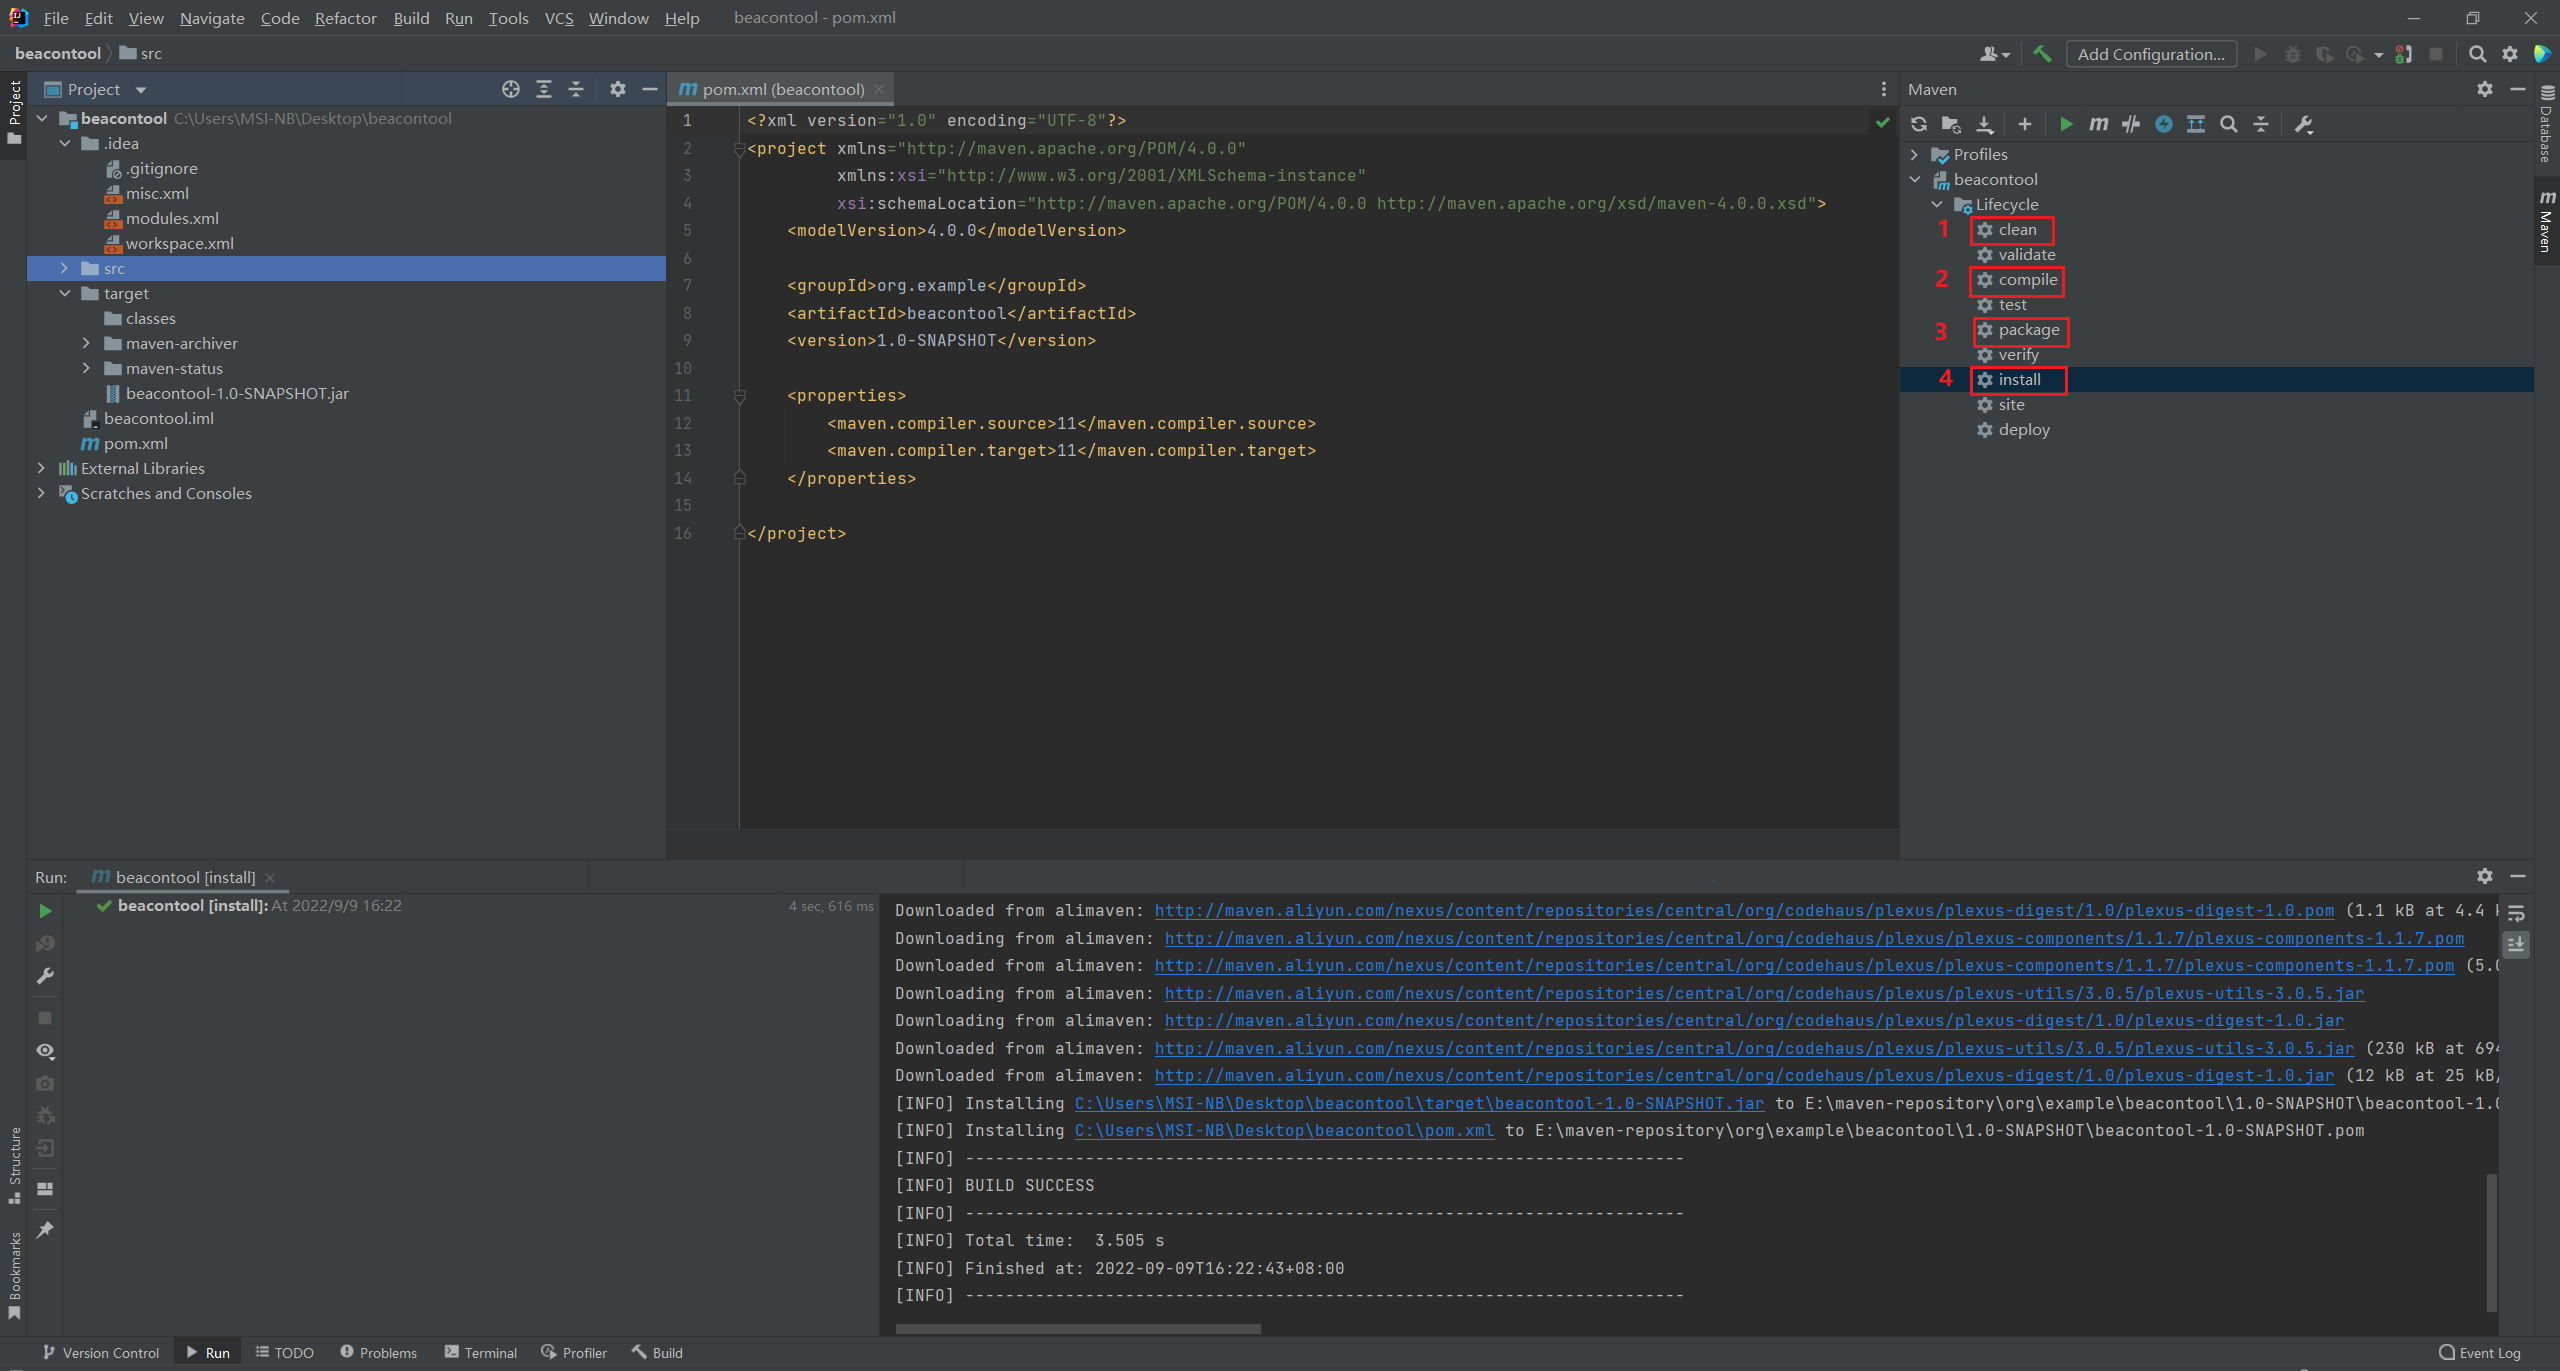Open the Build menu
Viewport: 2560px width, 1371px height.
[411, 18]
